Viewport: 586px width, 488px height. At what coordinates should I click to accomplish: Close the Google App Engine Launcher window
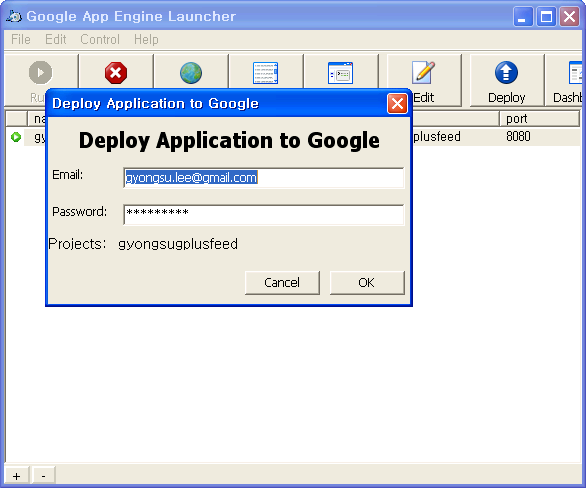[569, 16]
